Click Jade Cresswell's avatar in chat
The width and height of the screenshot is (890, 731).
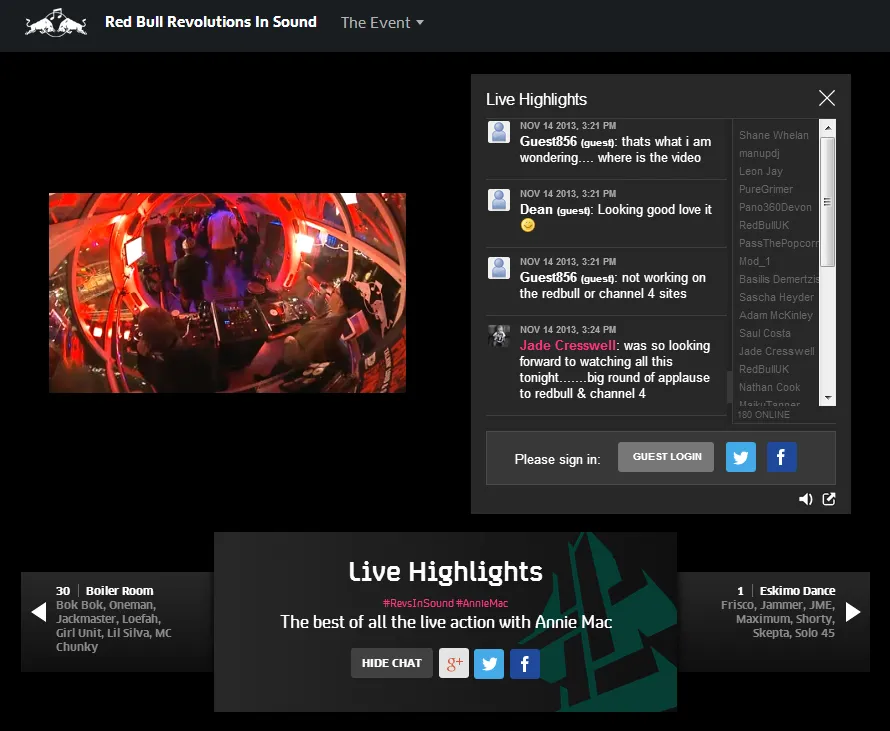click(x=499, y=336)
